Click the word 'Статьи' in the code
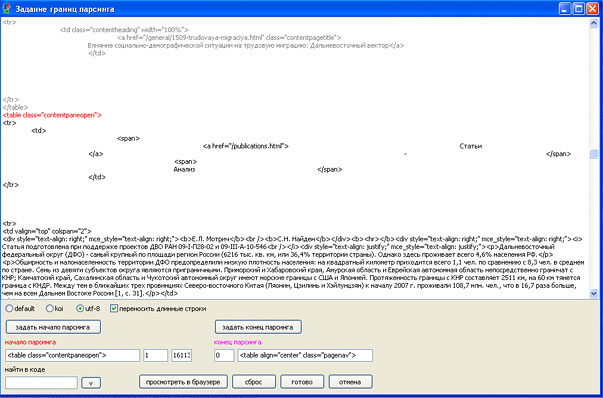This screenshot has height=398, width=603. point(471,146)
